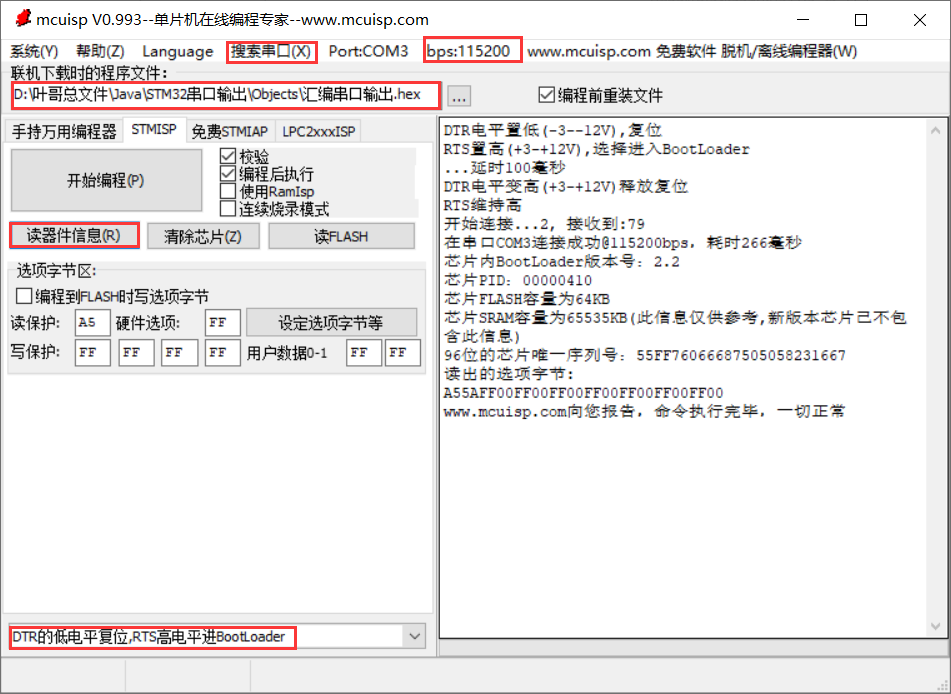The width and height of the screenshot is (951, 694).
Task: Click the 读FLASH button
Action: click(341, 233)
